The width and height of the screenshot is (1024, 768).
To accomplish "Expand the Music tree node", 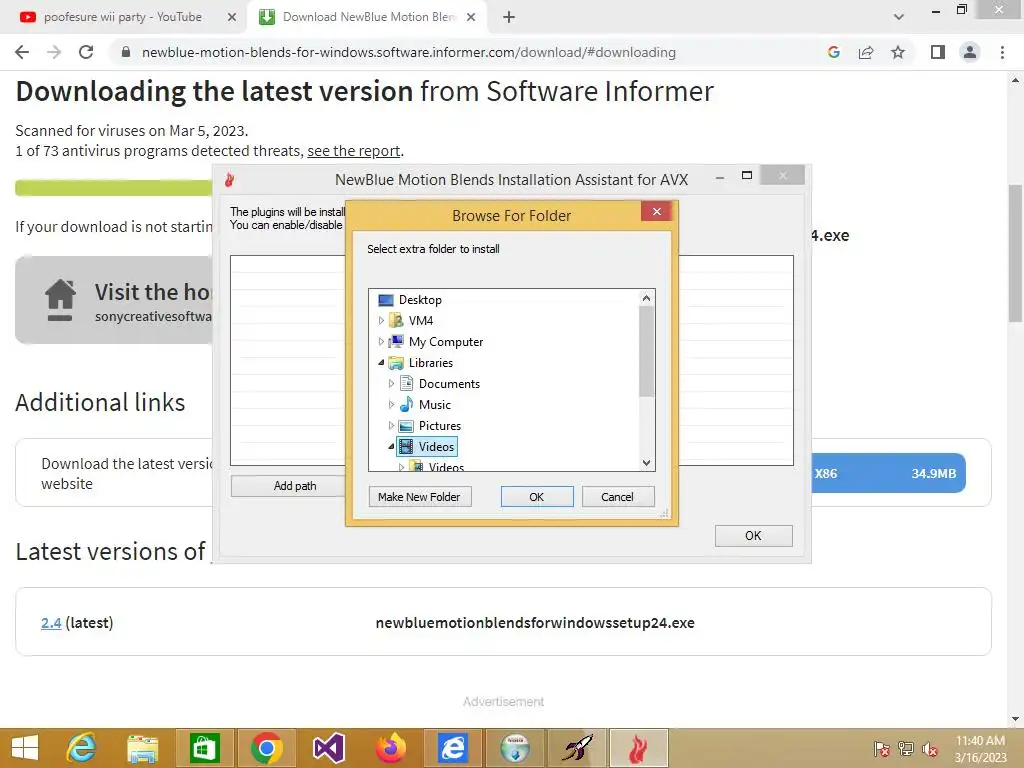I will tap(391, 404).
